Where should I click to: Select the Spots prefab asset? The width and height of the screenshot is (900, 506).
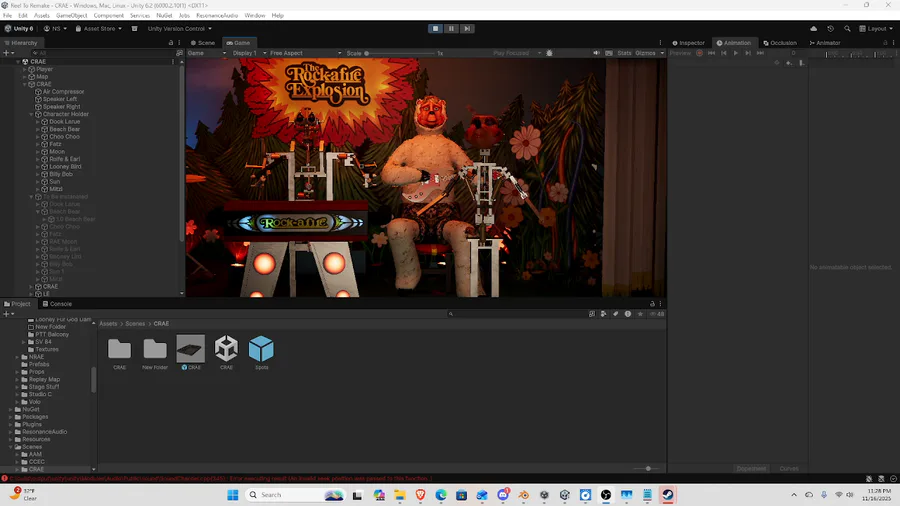click(x=261, y=352)
